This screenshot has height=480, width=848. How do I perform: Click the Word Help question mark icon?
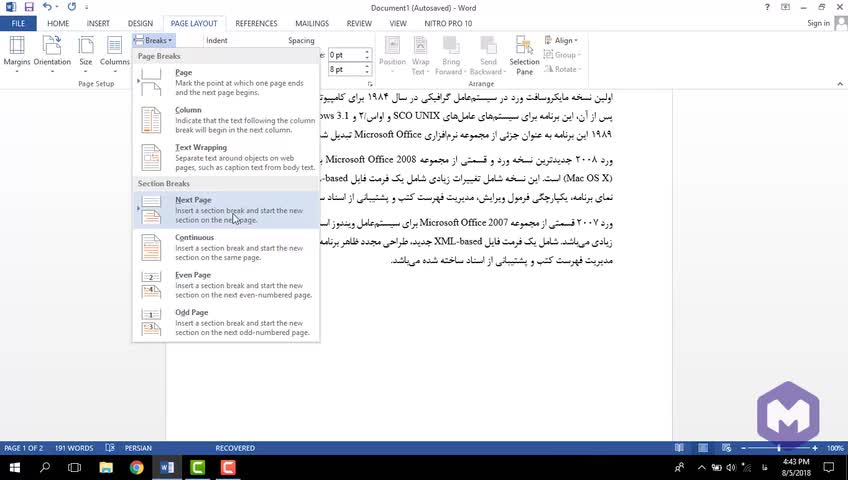(x=767, y=8)
